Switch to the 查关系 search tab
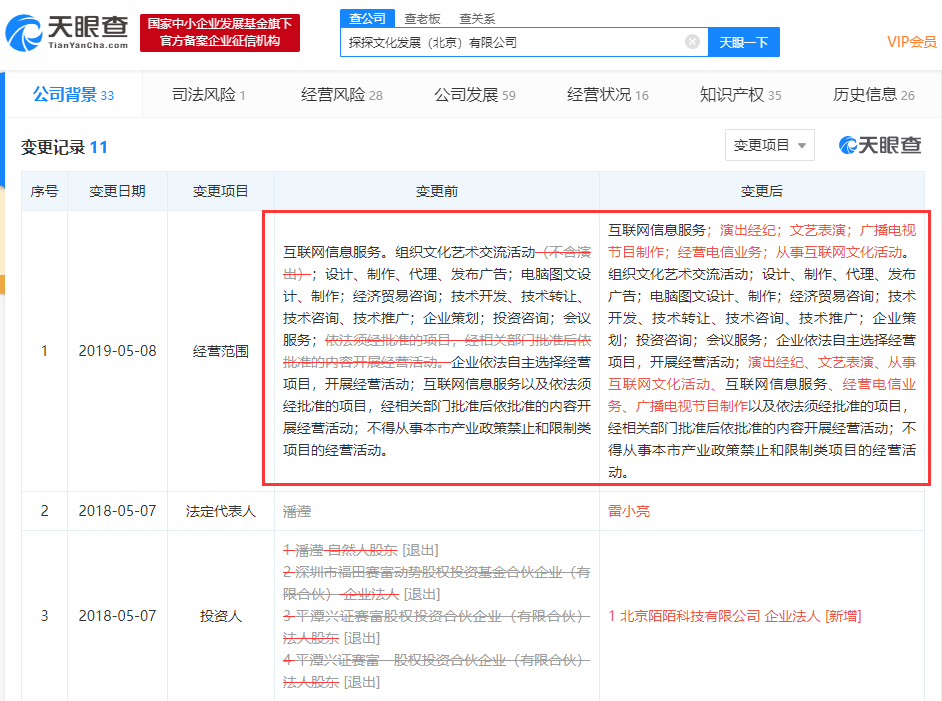This screenshot has width=942, height=701. pos(478,18)
